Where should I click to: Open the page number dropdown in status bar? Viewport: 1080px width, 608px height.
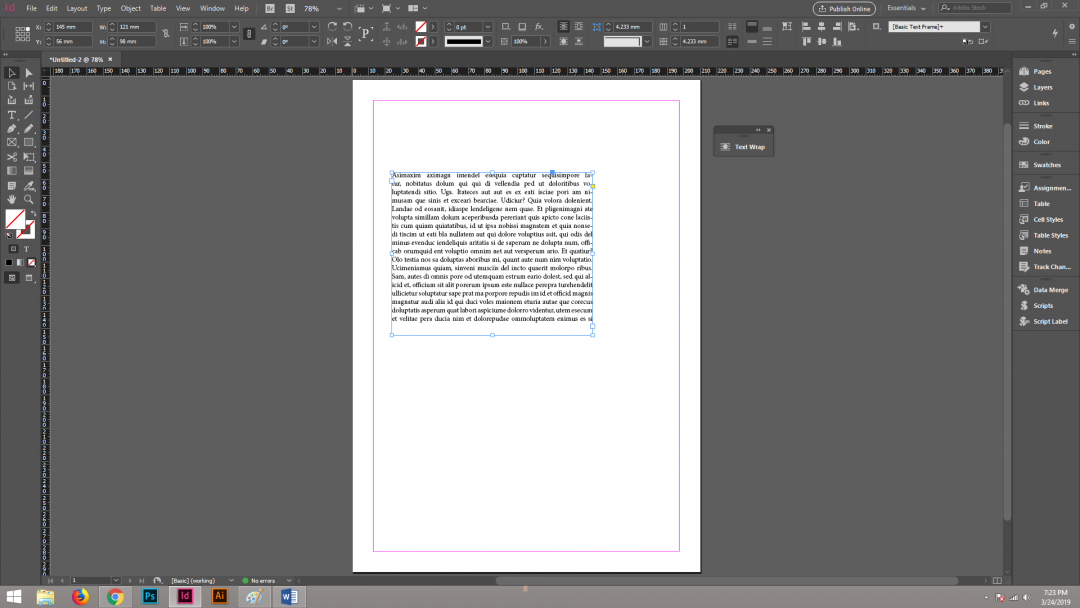point(116,580)
